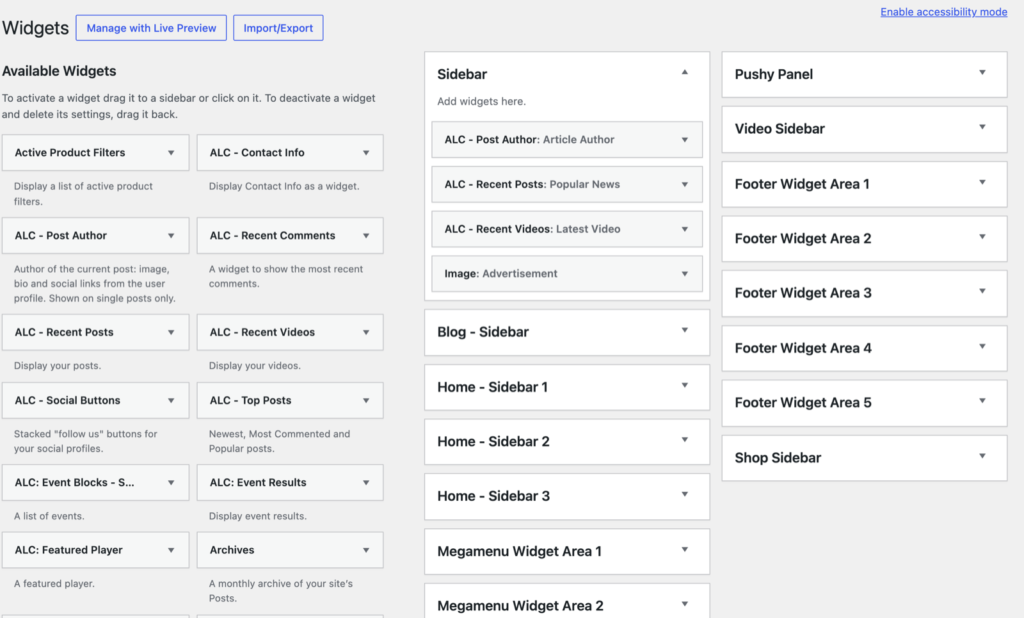Click the Active Product Filters widget title
The width and height of the screenshot is (1024, 618).
[70, 152]
